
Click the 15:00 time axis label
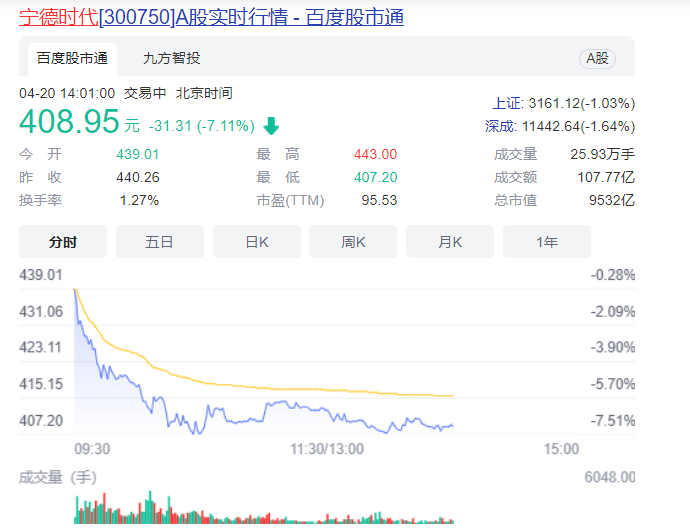(561, 449)
